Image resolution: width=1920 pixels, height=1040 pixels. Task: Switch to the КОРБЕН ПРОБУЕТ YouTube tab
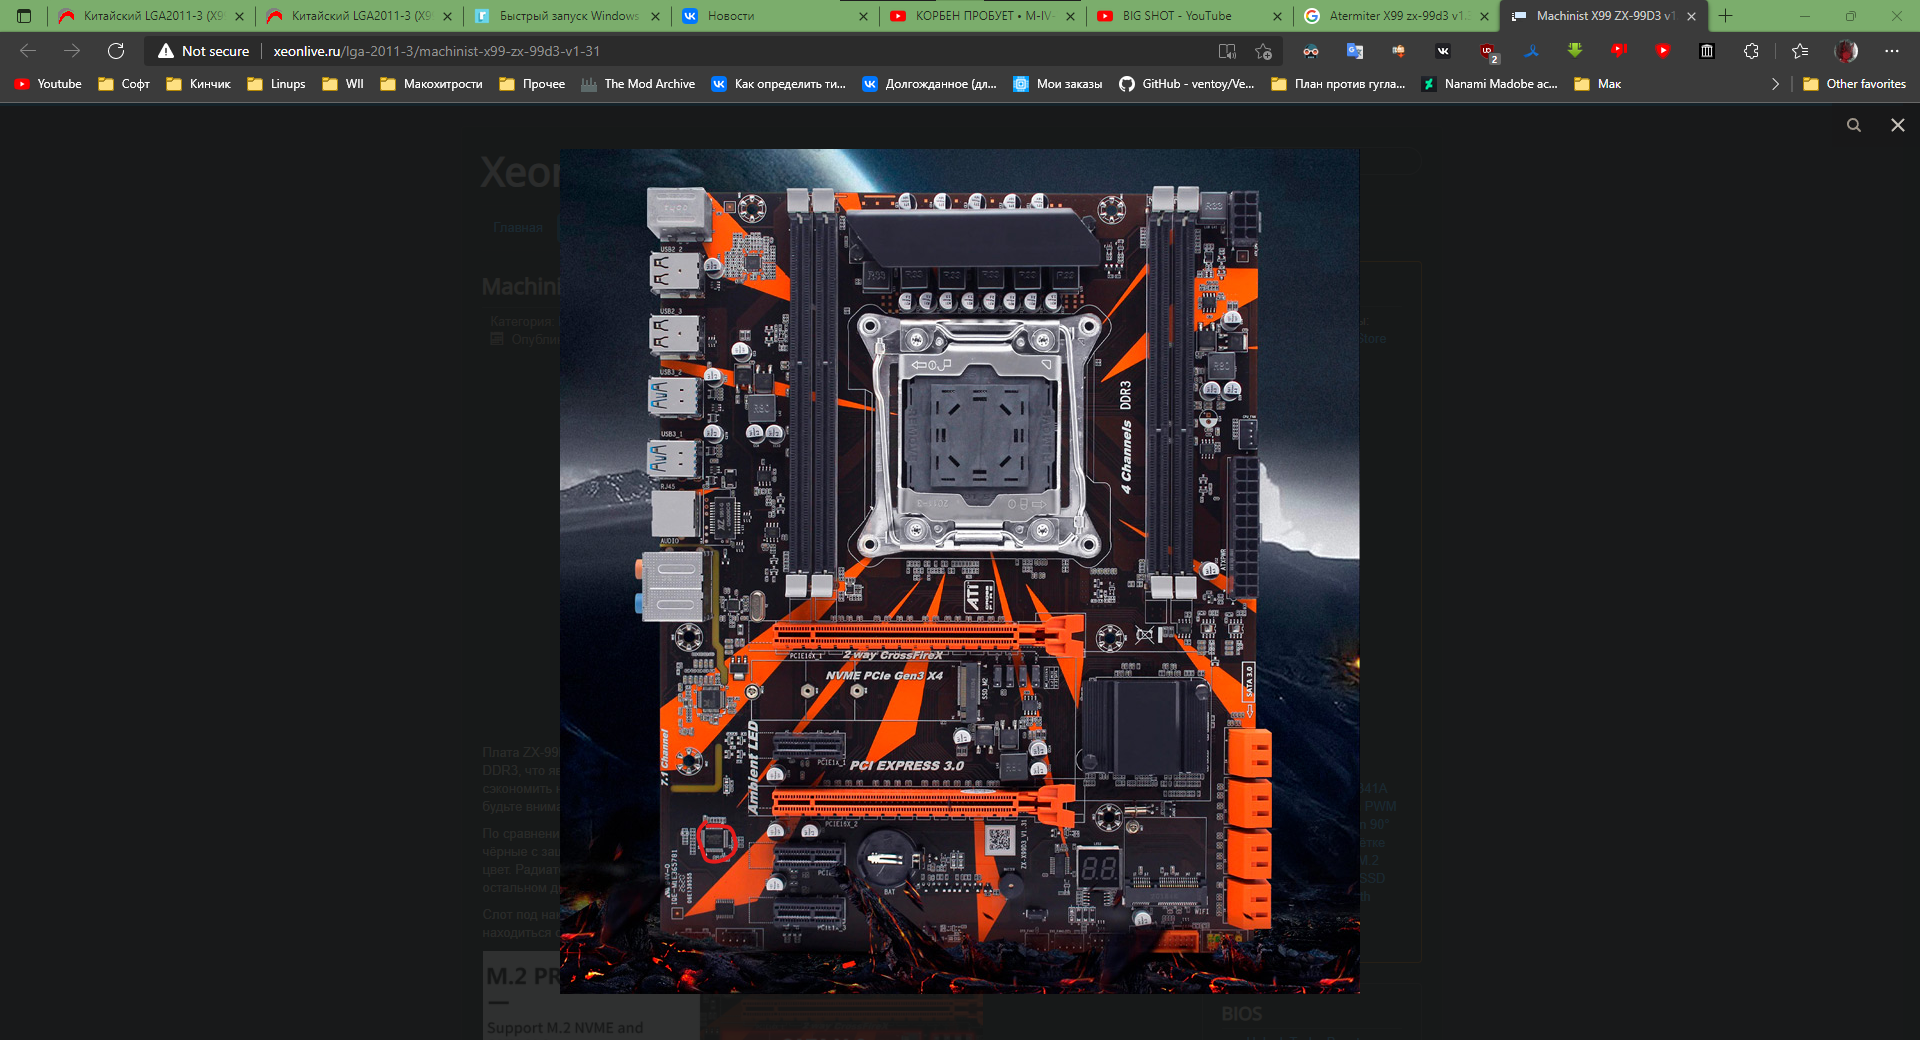(984, 16)
